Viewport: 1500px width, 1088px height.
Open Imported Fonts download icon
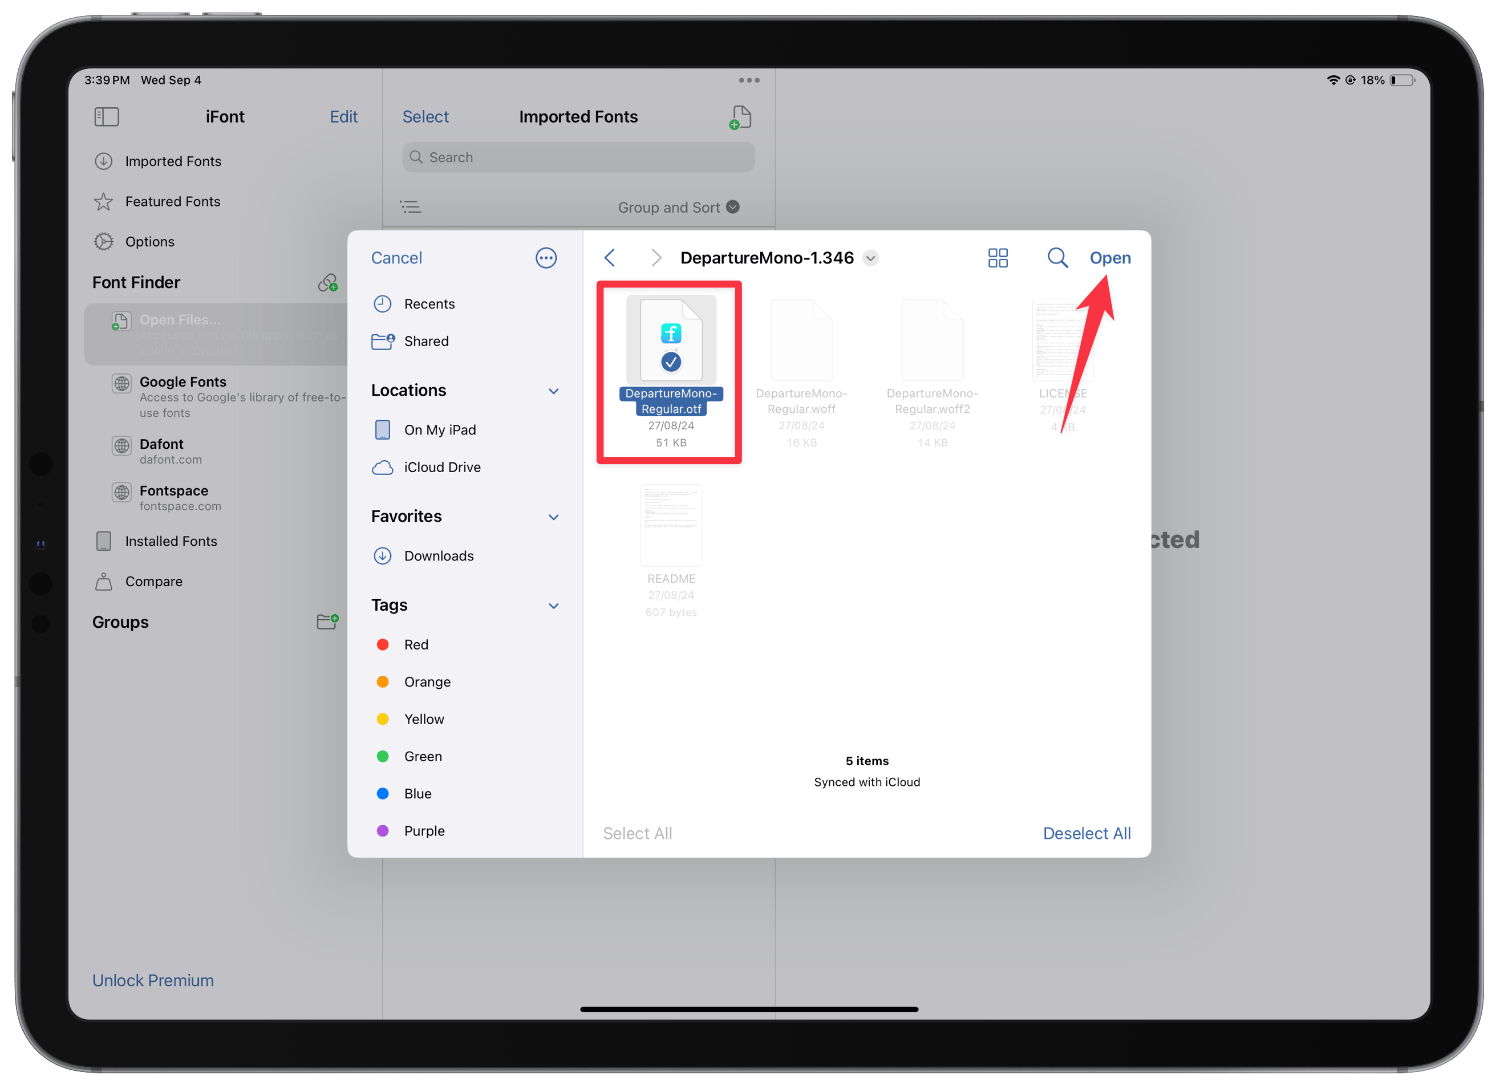pyautogui.click(x=104, y=161)
